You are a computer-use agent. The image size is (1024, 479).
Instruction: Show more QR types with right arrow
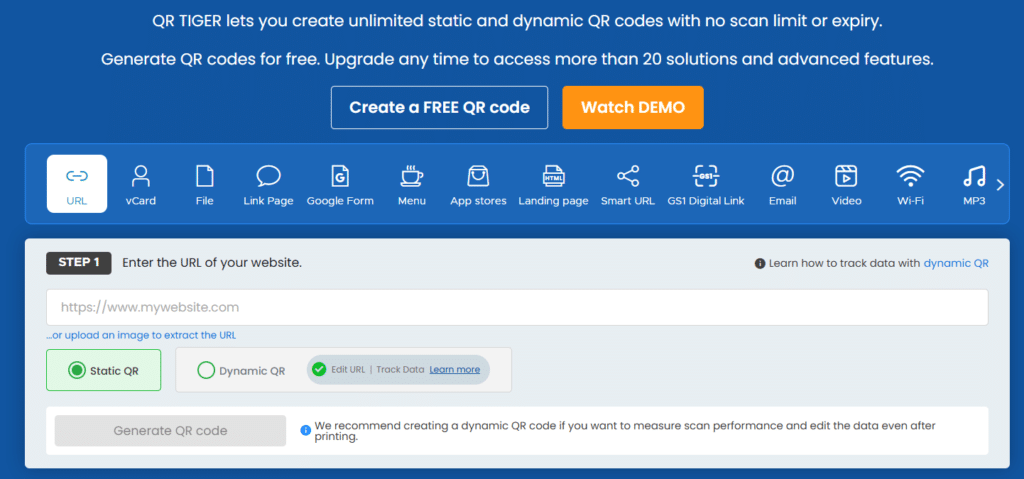coord(1000,185)
